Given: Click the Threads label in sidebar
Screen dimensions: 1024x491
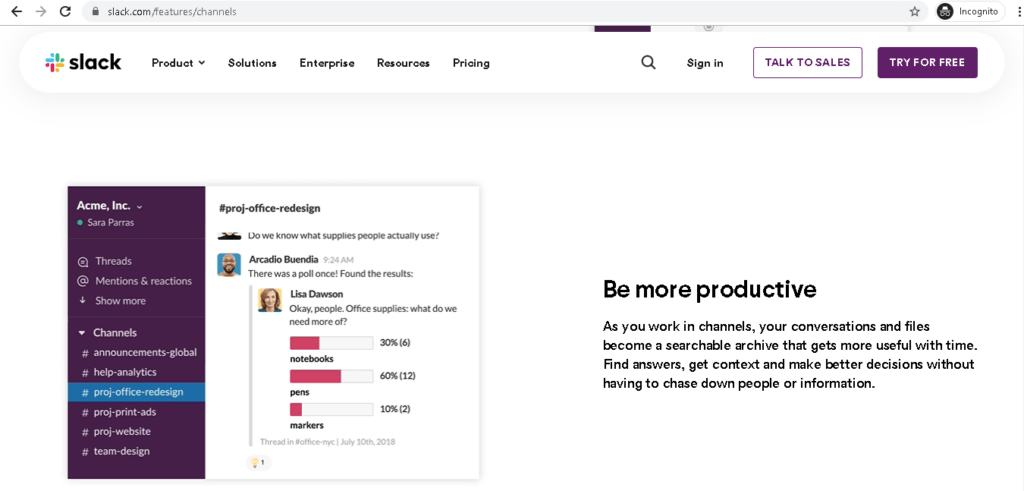Looking at the screenshot, I should (x=114, y=261).
